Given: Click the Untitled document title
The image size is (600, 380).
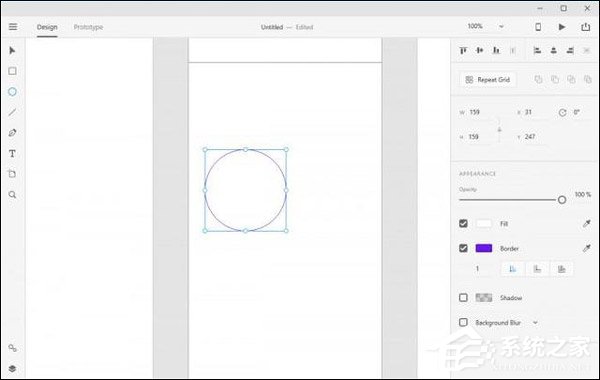Looking at the screenshot, I should tap(272, 27).
